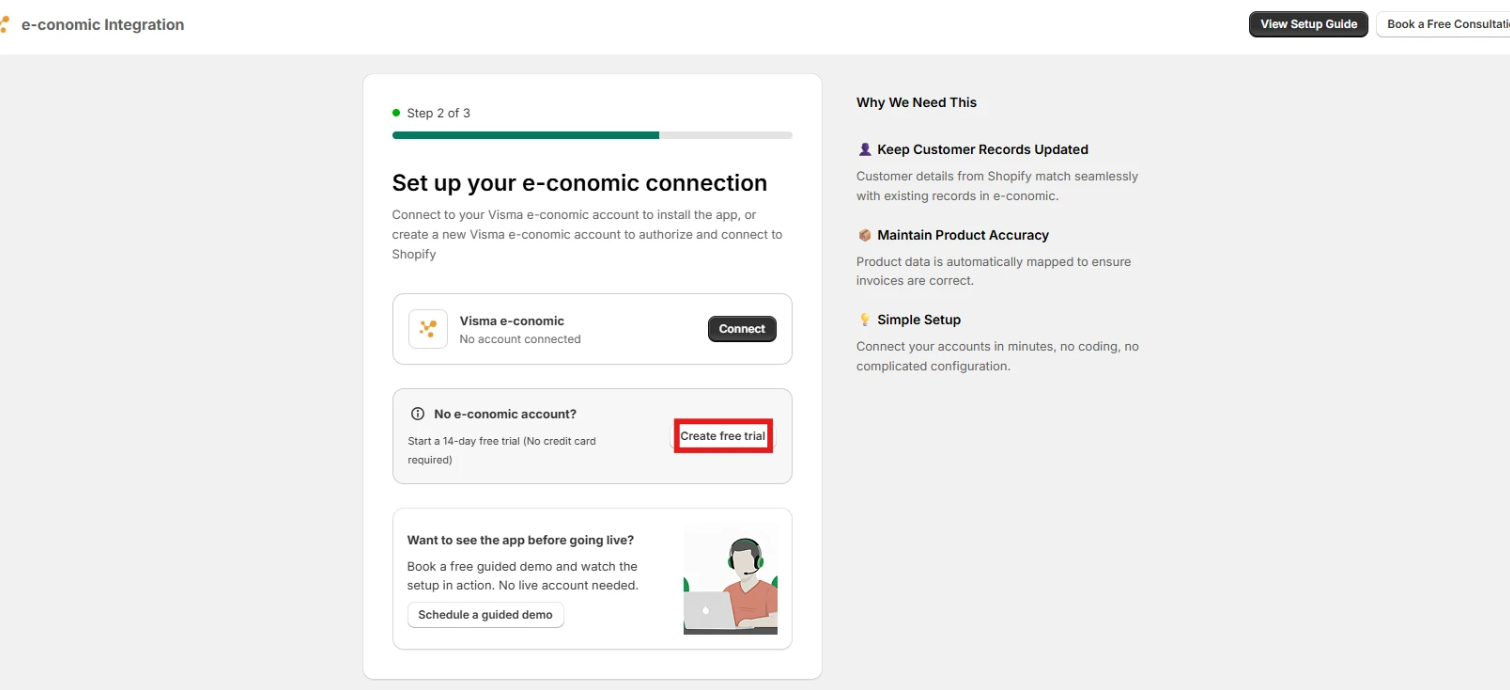Click the Connect your accounts in minutes text
This screenshot has width=1510, height=690.
998,356
